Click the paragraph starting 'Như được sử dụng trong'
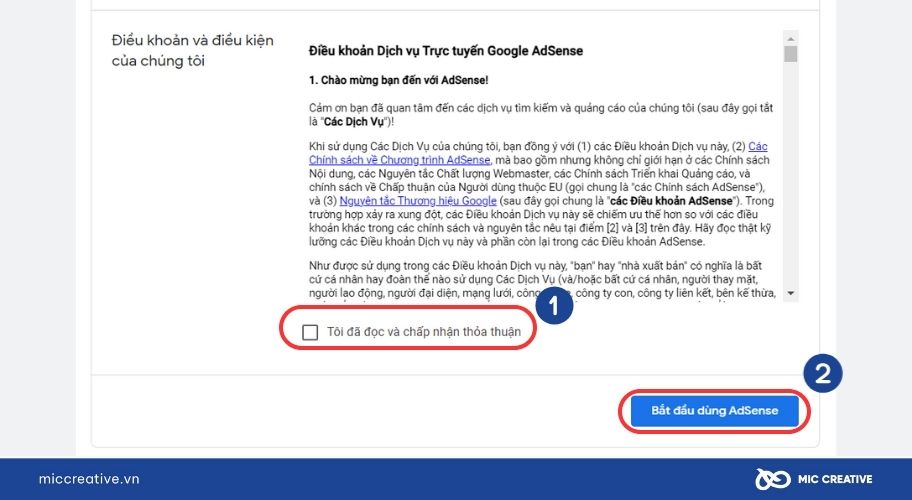The image size is (912, 500). pos(542,279)
